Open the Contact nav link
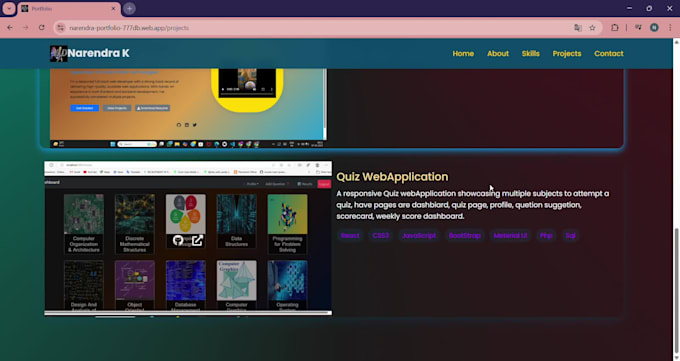Viewport: 680px width, 361px height. (609, 53)
